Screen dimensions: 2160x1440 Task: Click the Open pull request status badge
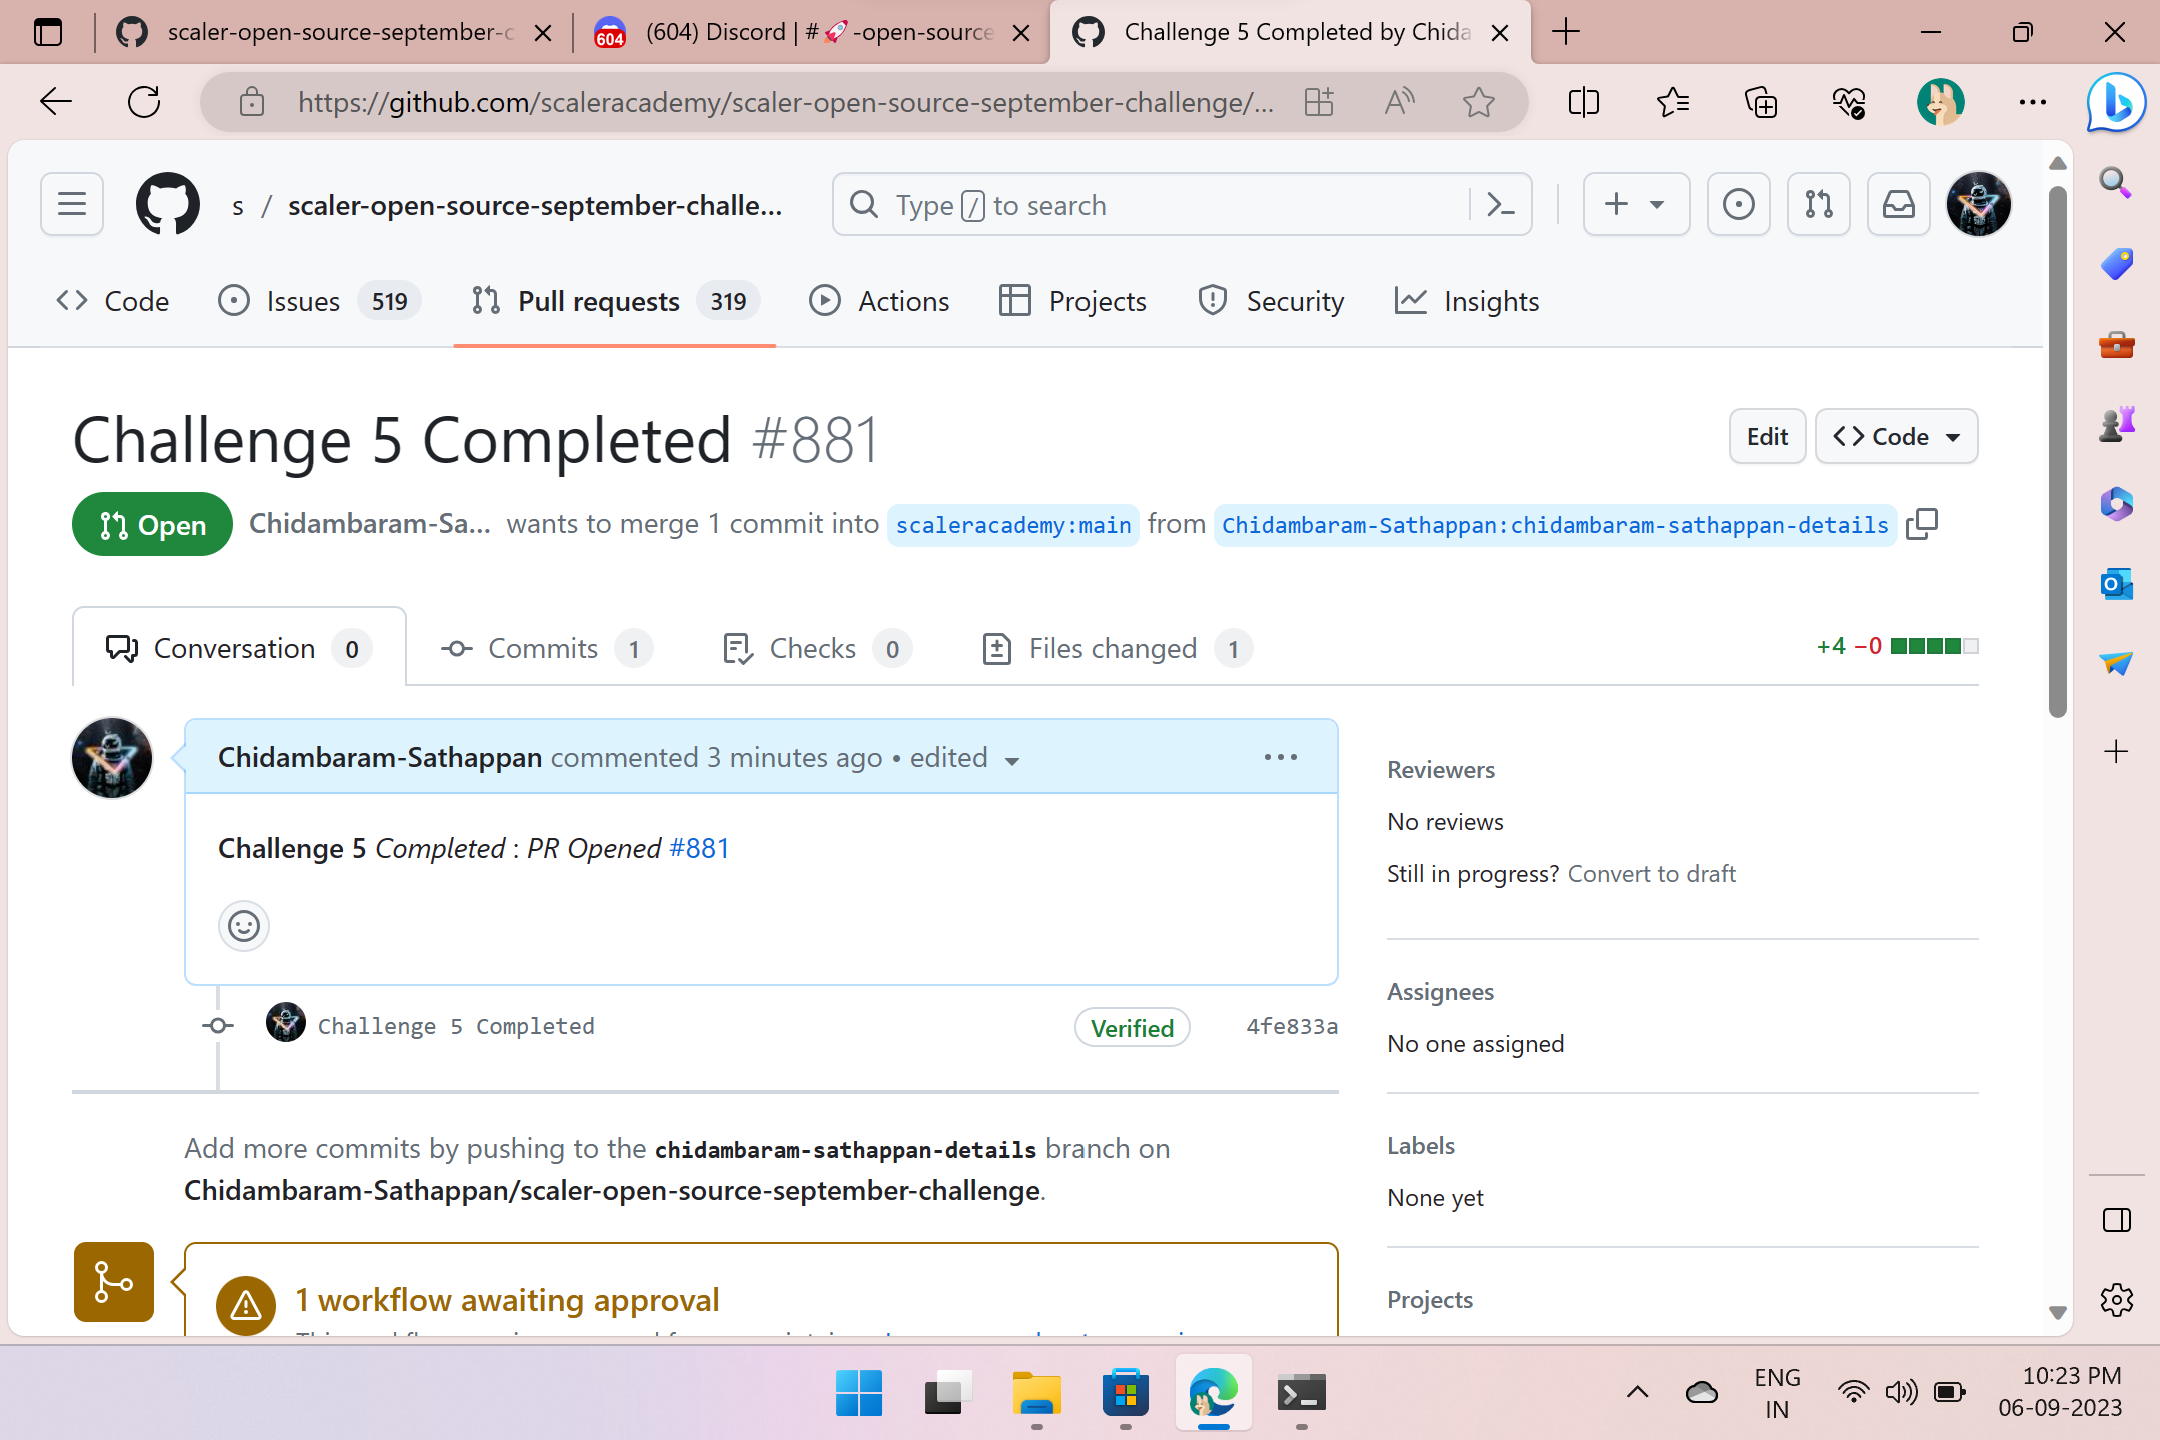click(x=152, y=524)
